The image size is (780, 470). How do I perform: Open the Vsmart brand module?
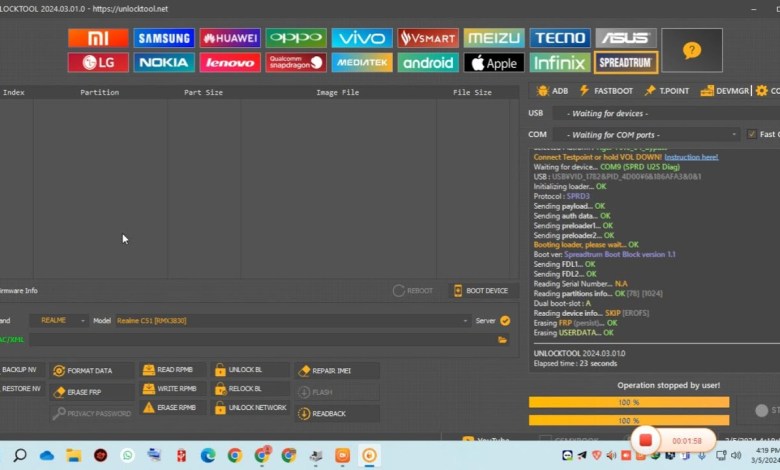pos(428,38)
